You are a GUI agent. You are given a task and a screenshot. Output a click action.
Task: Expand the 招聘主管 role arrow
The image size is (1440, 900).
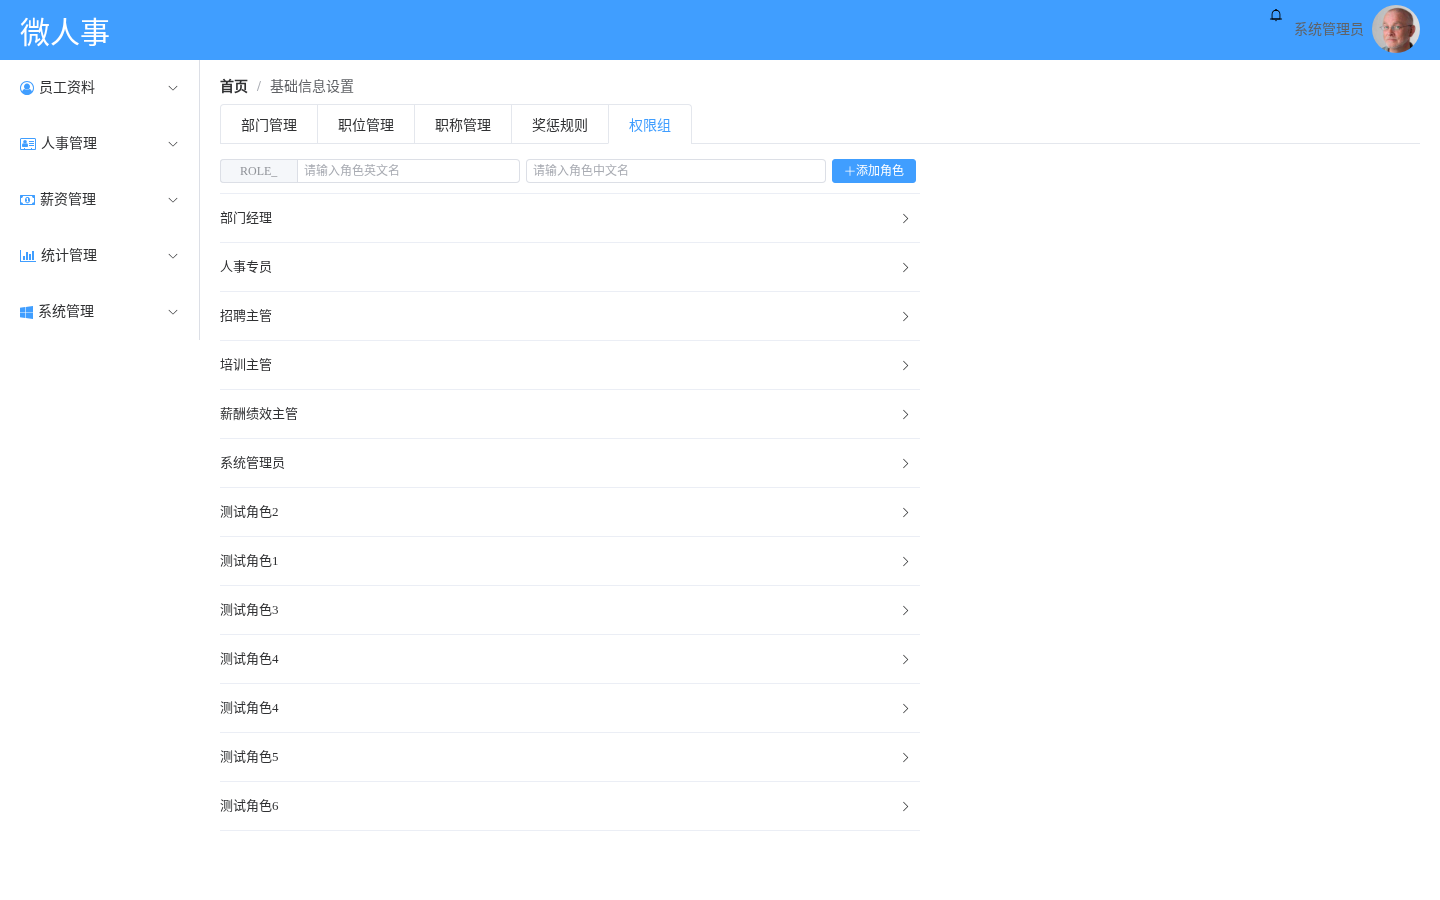click(x=905, y=316)
